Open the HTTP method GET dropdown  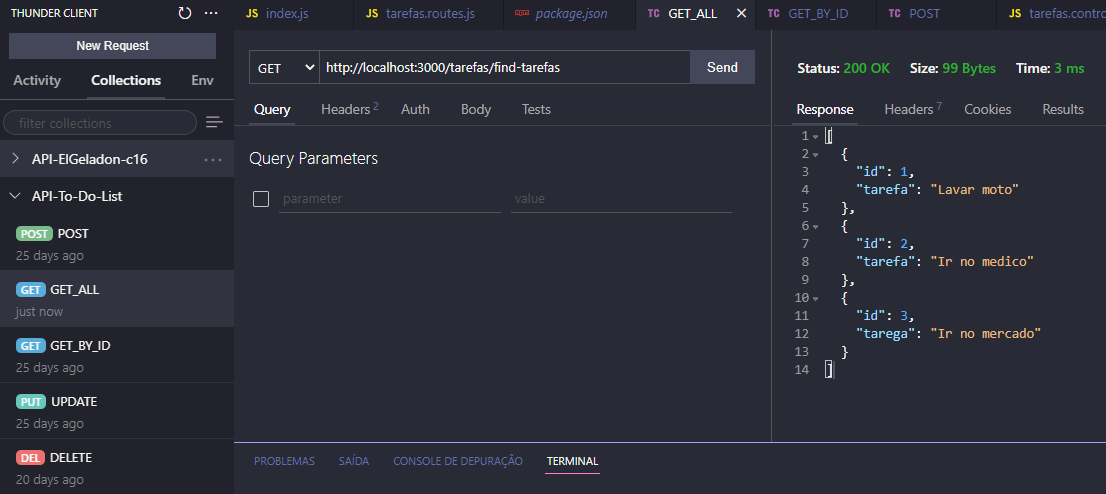(284, 68)
